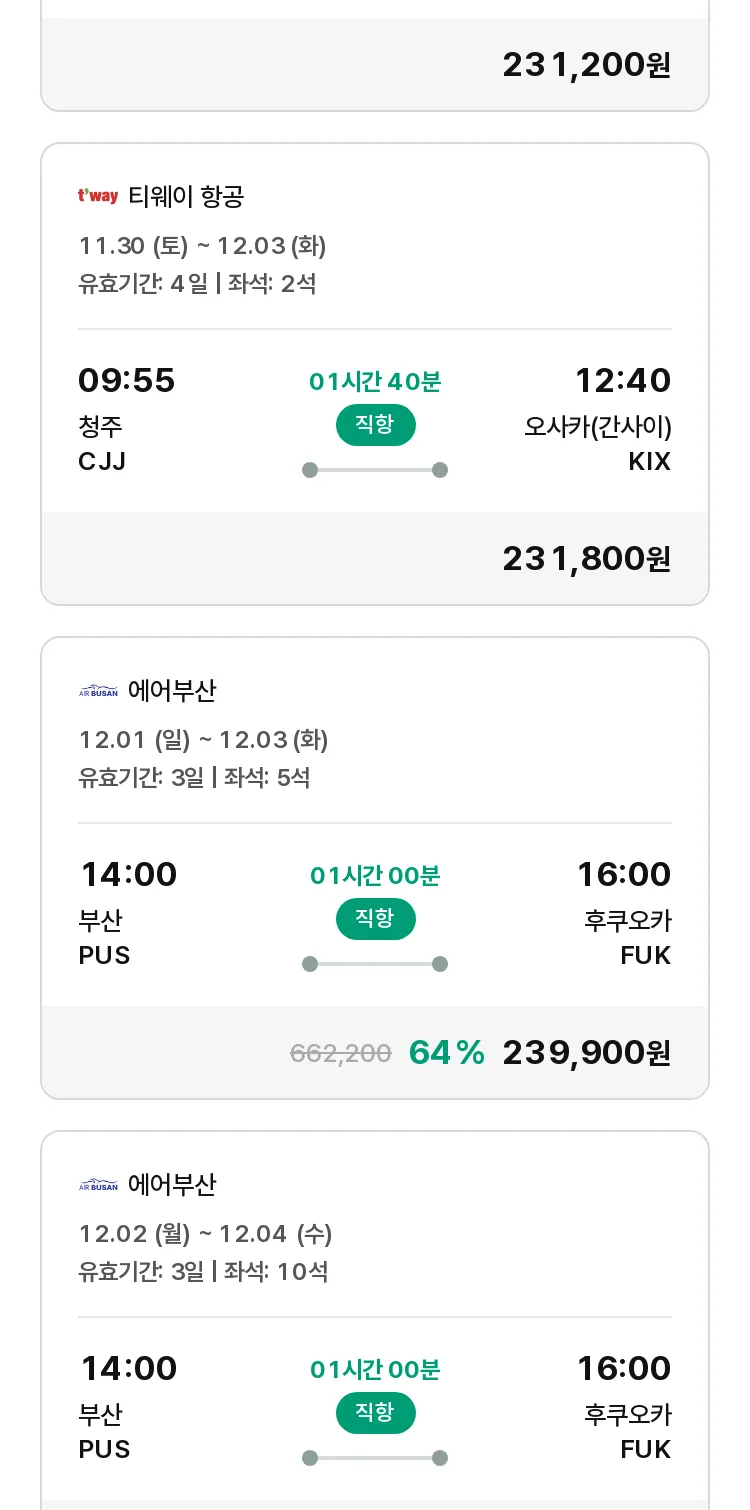Click Air Busan logo on 12.02 flight
Image resolution: width=750 pixels, height=1510 pixels.
coord(98,1185)
